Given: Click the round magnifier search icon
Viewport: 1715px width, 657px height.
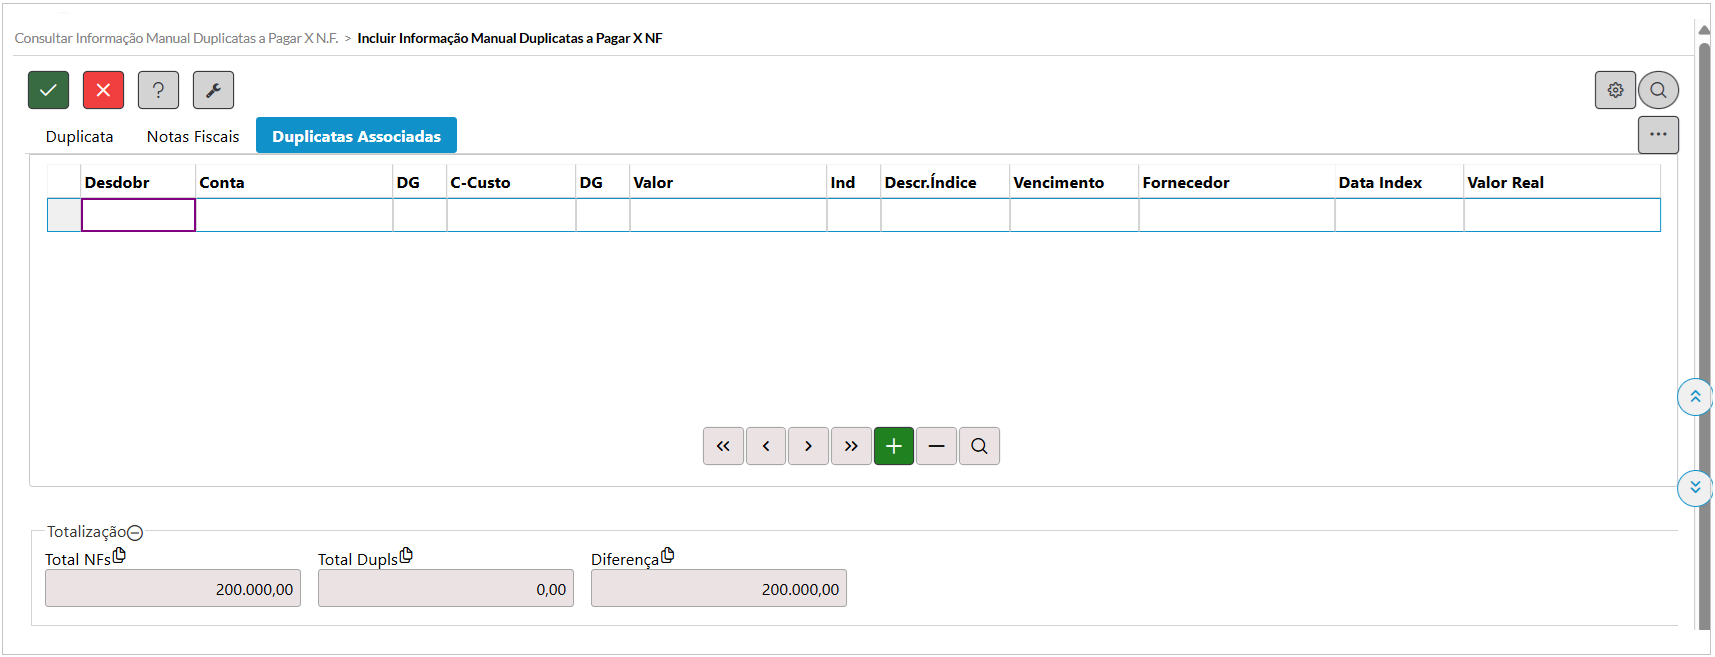Looking at the screenshot, I should (x=1658, y=90).
